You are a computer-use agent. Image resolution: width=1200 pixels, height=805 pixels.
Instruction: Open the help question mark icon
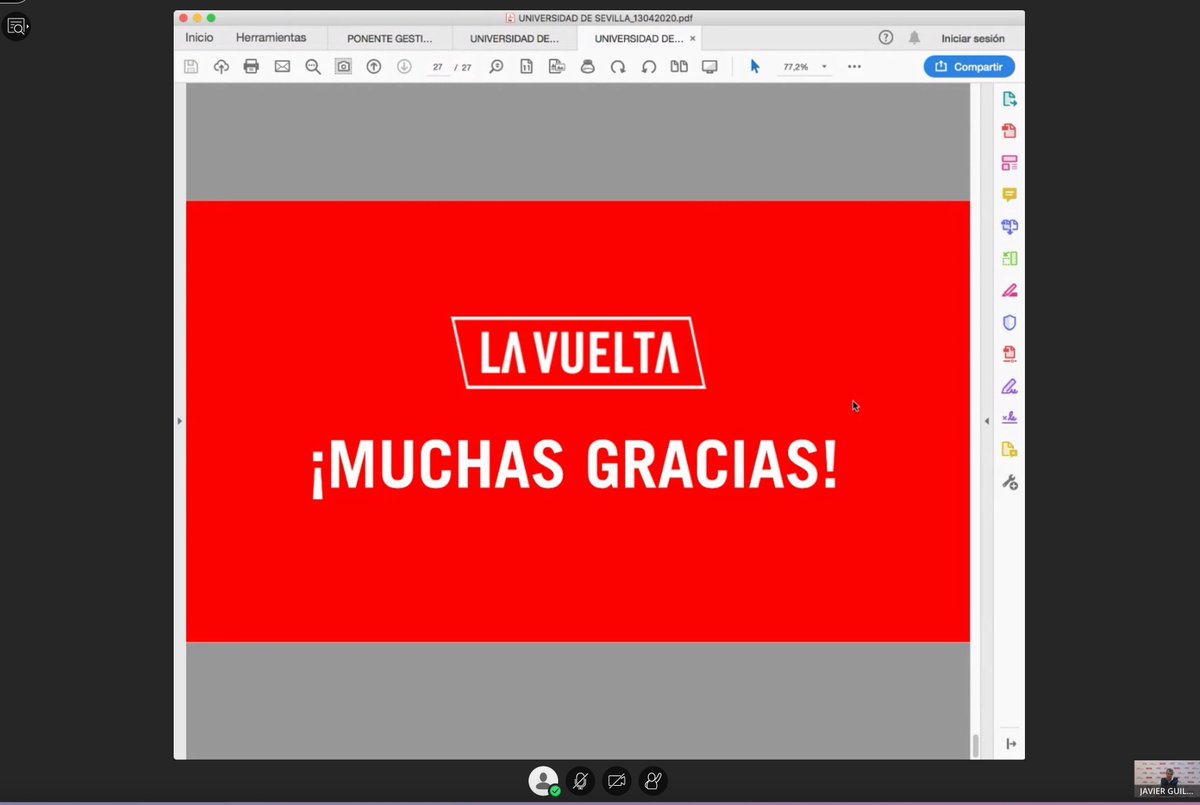pos(886,38)
